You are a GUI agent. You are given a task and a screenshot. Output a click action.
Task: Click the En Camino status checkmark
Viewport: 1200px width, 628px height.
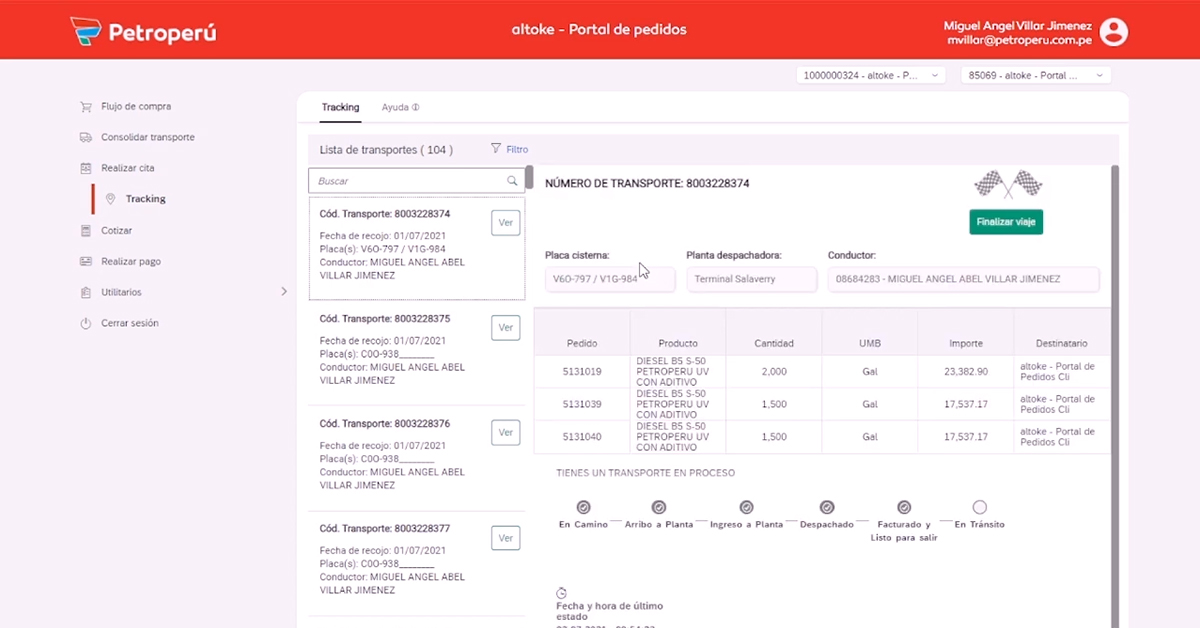(584, 507)
